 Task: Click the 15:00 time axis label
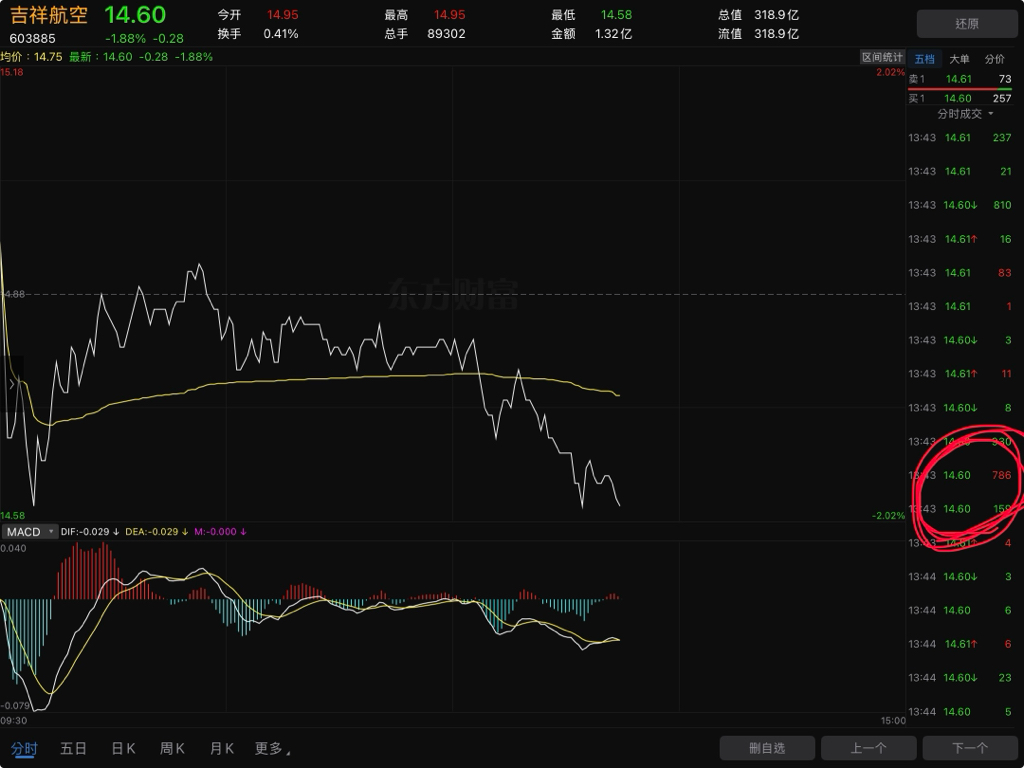[893, 721]
